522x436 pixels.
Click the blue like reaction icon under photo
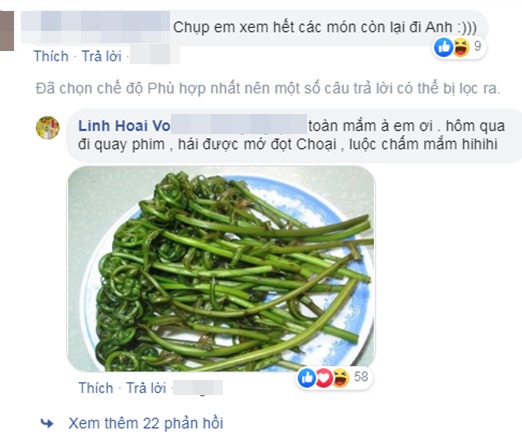click(307, 378)
